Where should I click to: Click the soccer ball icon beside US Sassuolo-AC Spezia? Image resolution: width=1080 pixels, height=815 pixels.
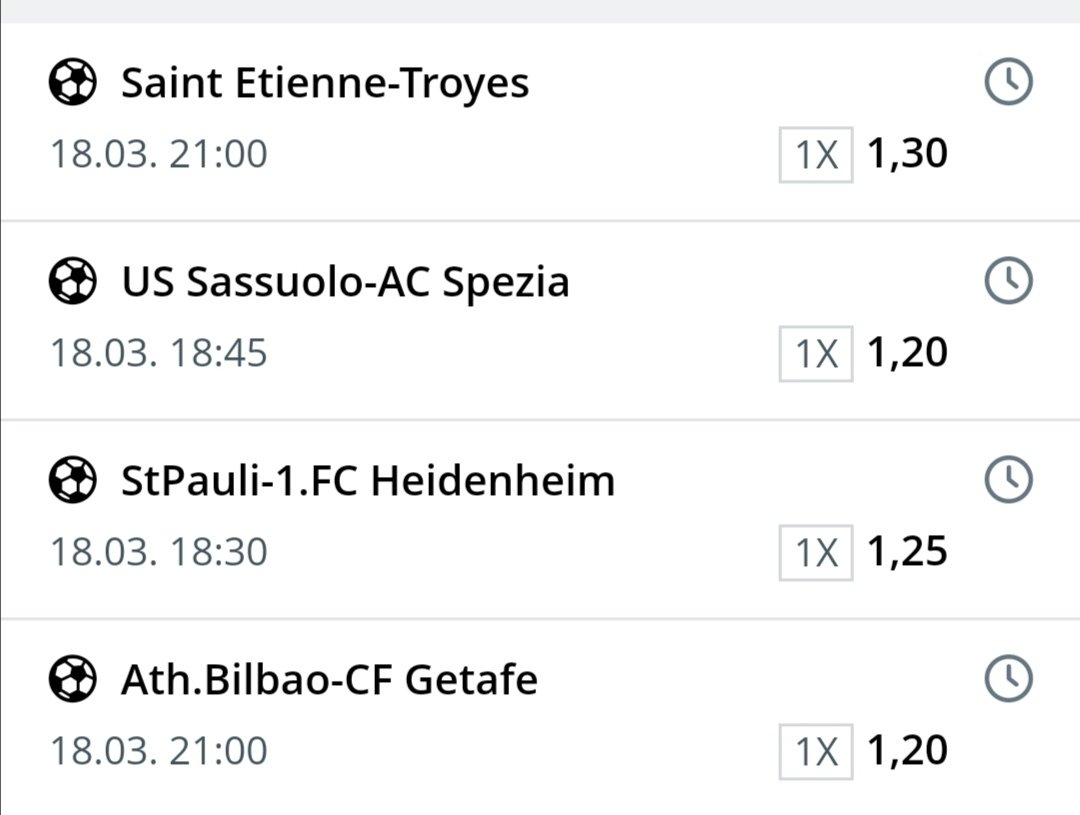[72, 282]
